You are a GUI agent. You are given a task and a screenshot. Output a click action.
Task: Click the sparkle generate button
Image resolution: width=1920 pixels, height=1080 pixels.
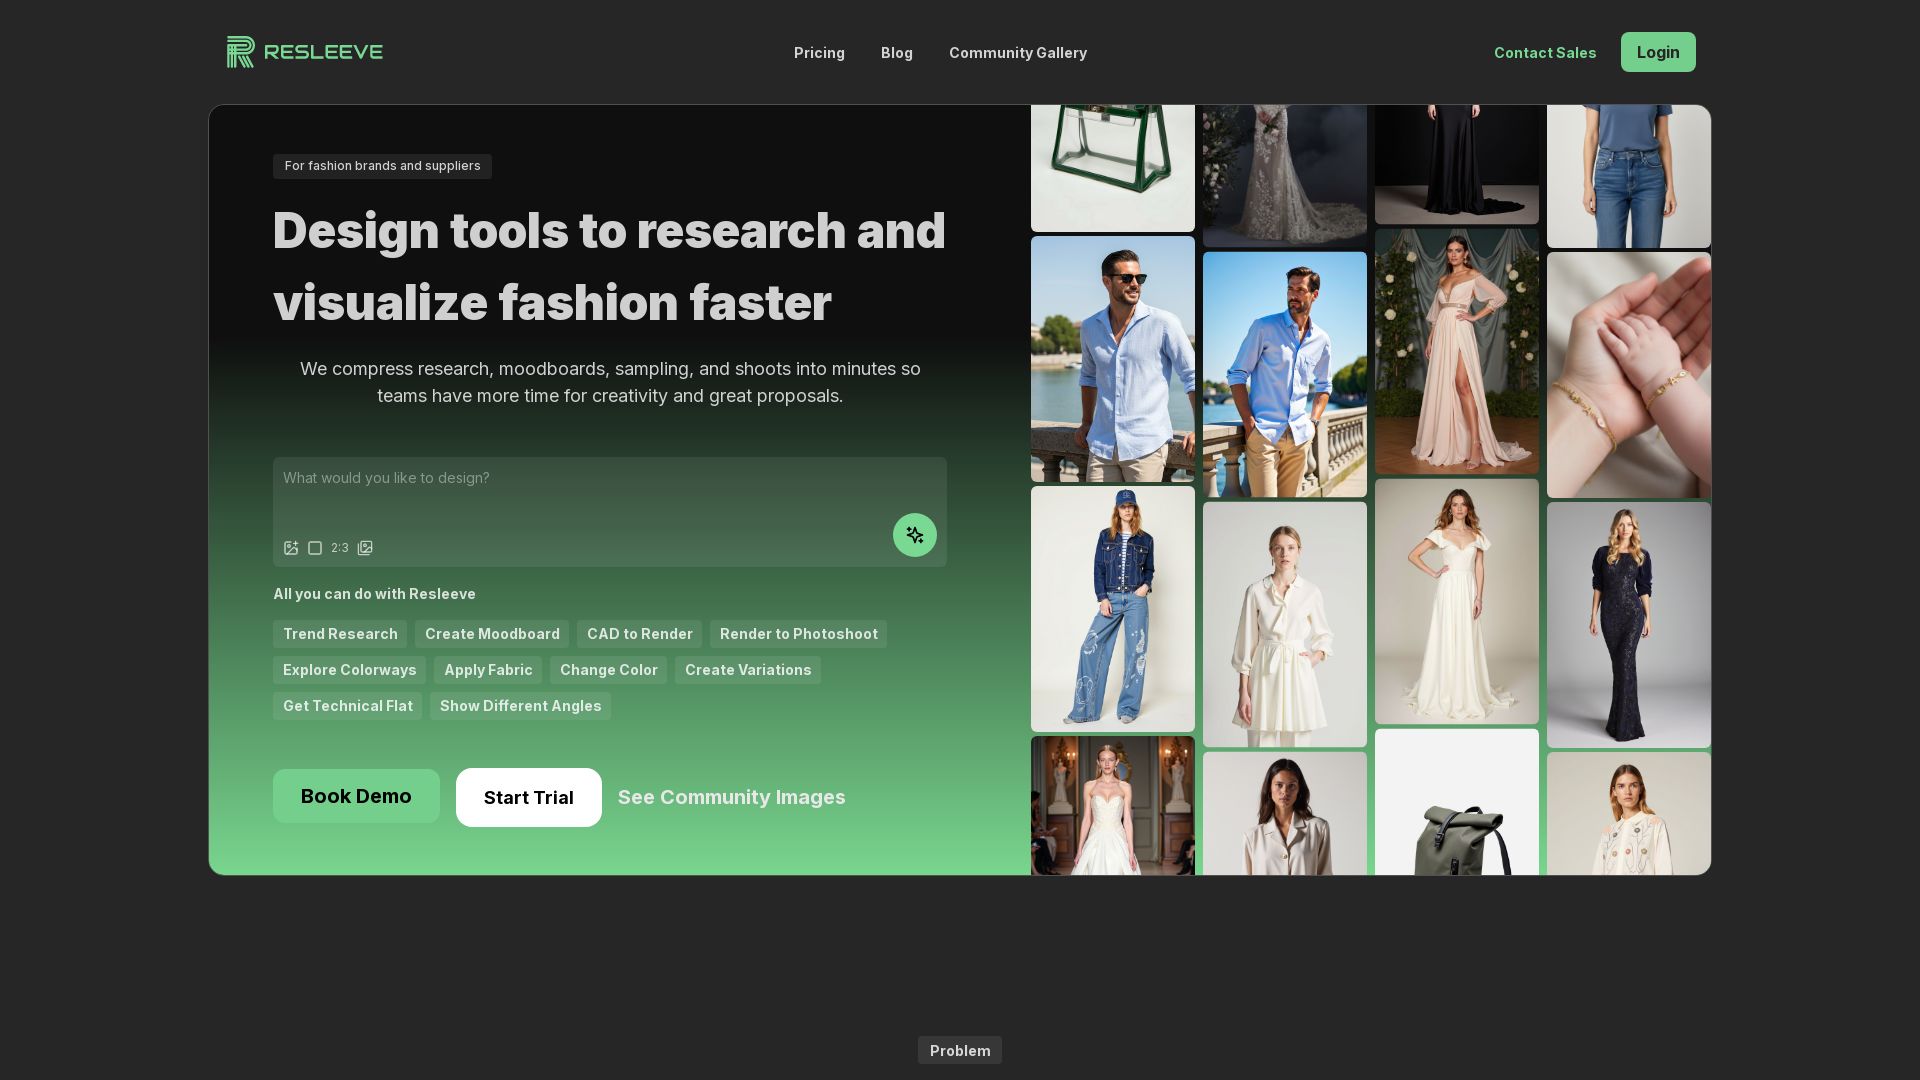914,535
